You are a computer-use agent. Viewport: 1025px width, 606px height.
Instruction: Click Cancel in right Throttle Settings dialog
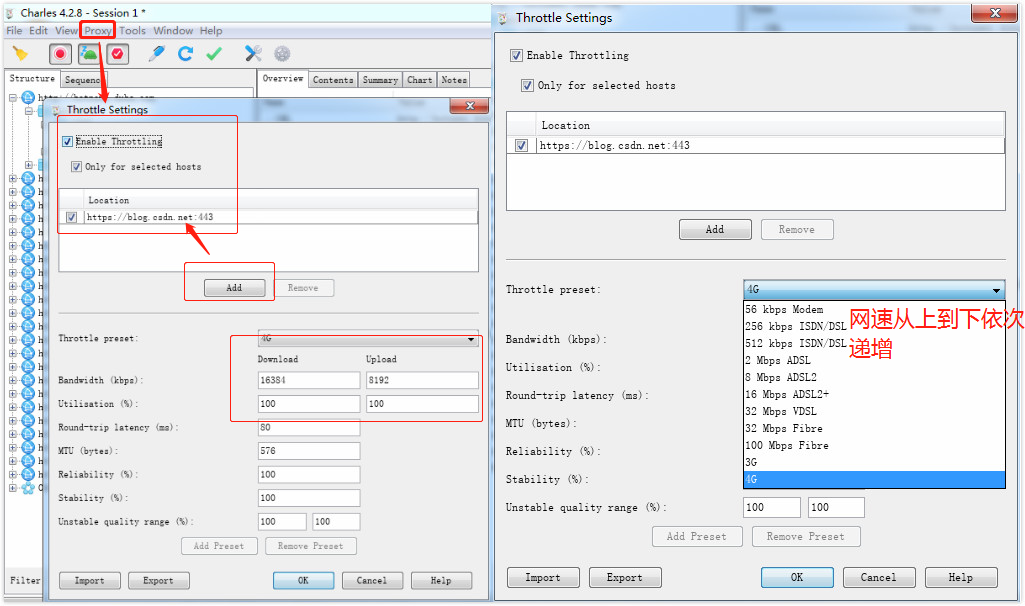pyautogui.click(x=879, y=577)
